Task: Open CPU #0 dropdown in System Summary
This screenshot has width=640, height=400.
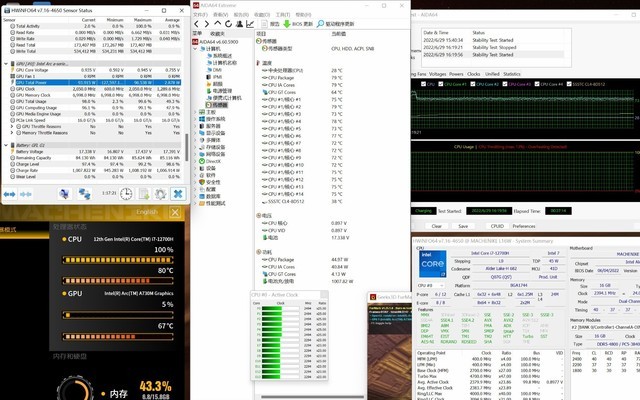Action: pyautogui.click(x=431, y=285)
